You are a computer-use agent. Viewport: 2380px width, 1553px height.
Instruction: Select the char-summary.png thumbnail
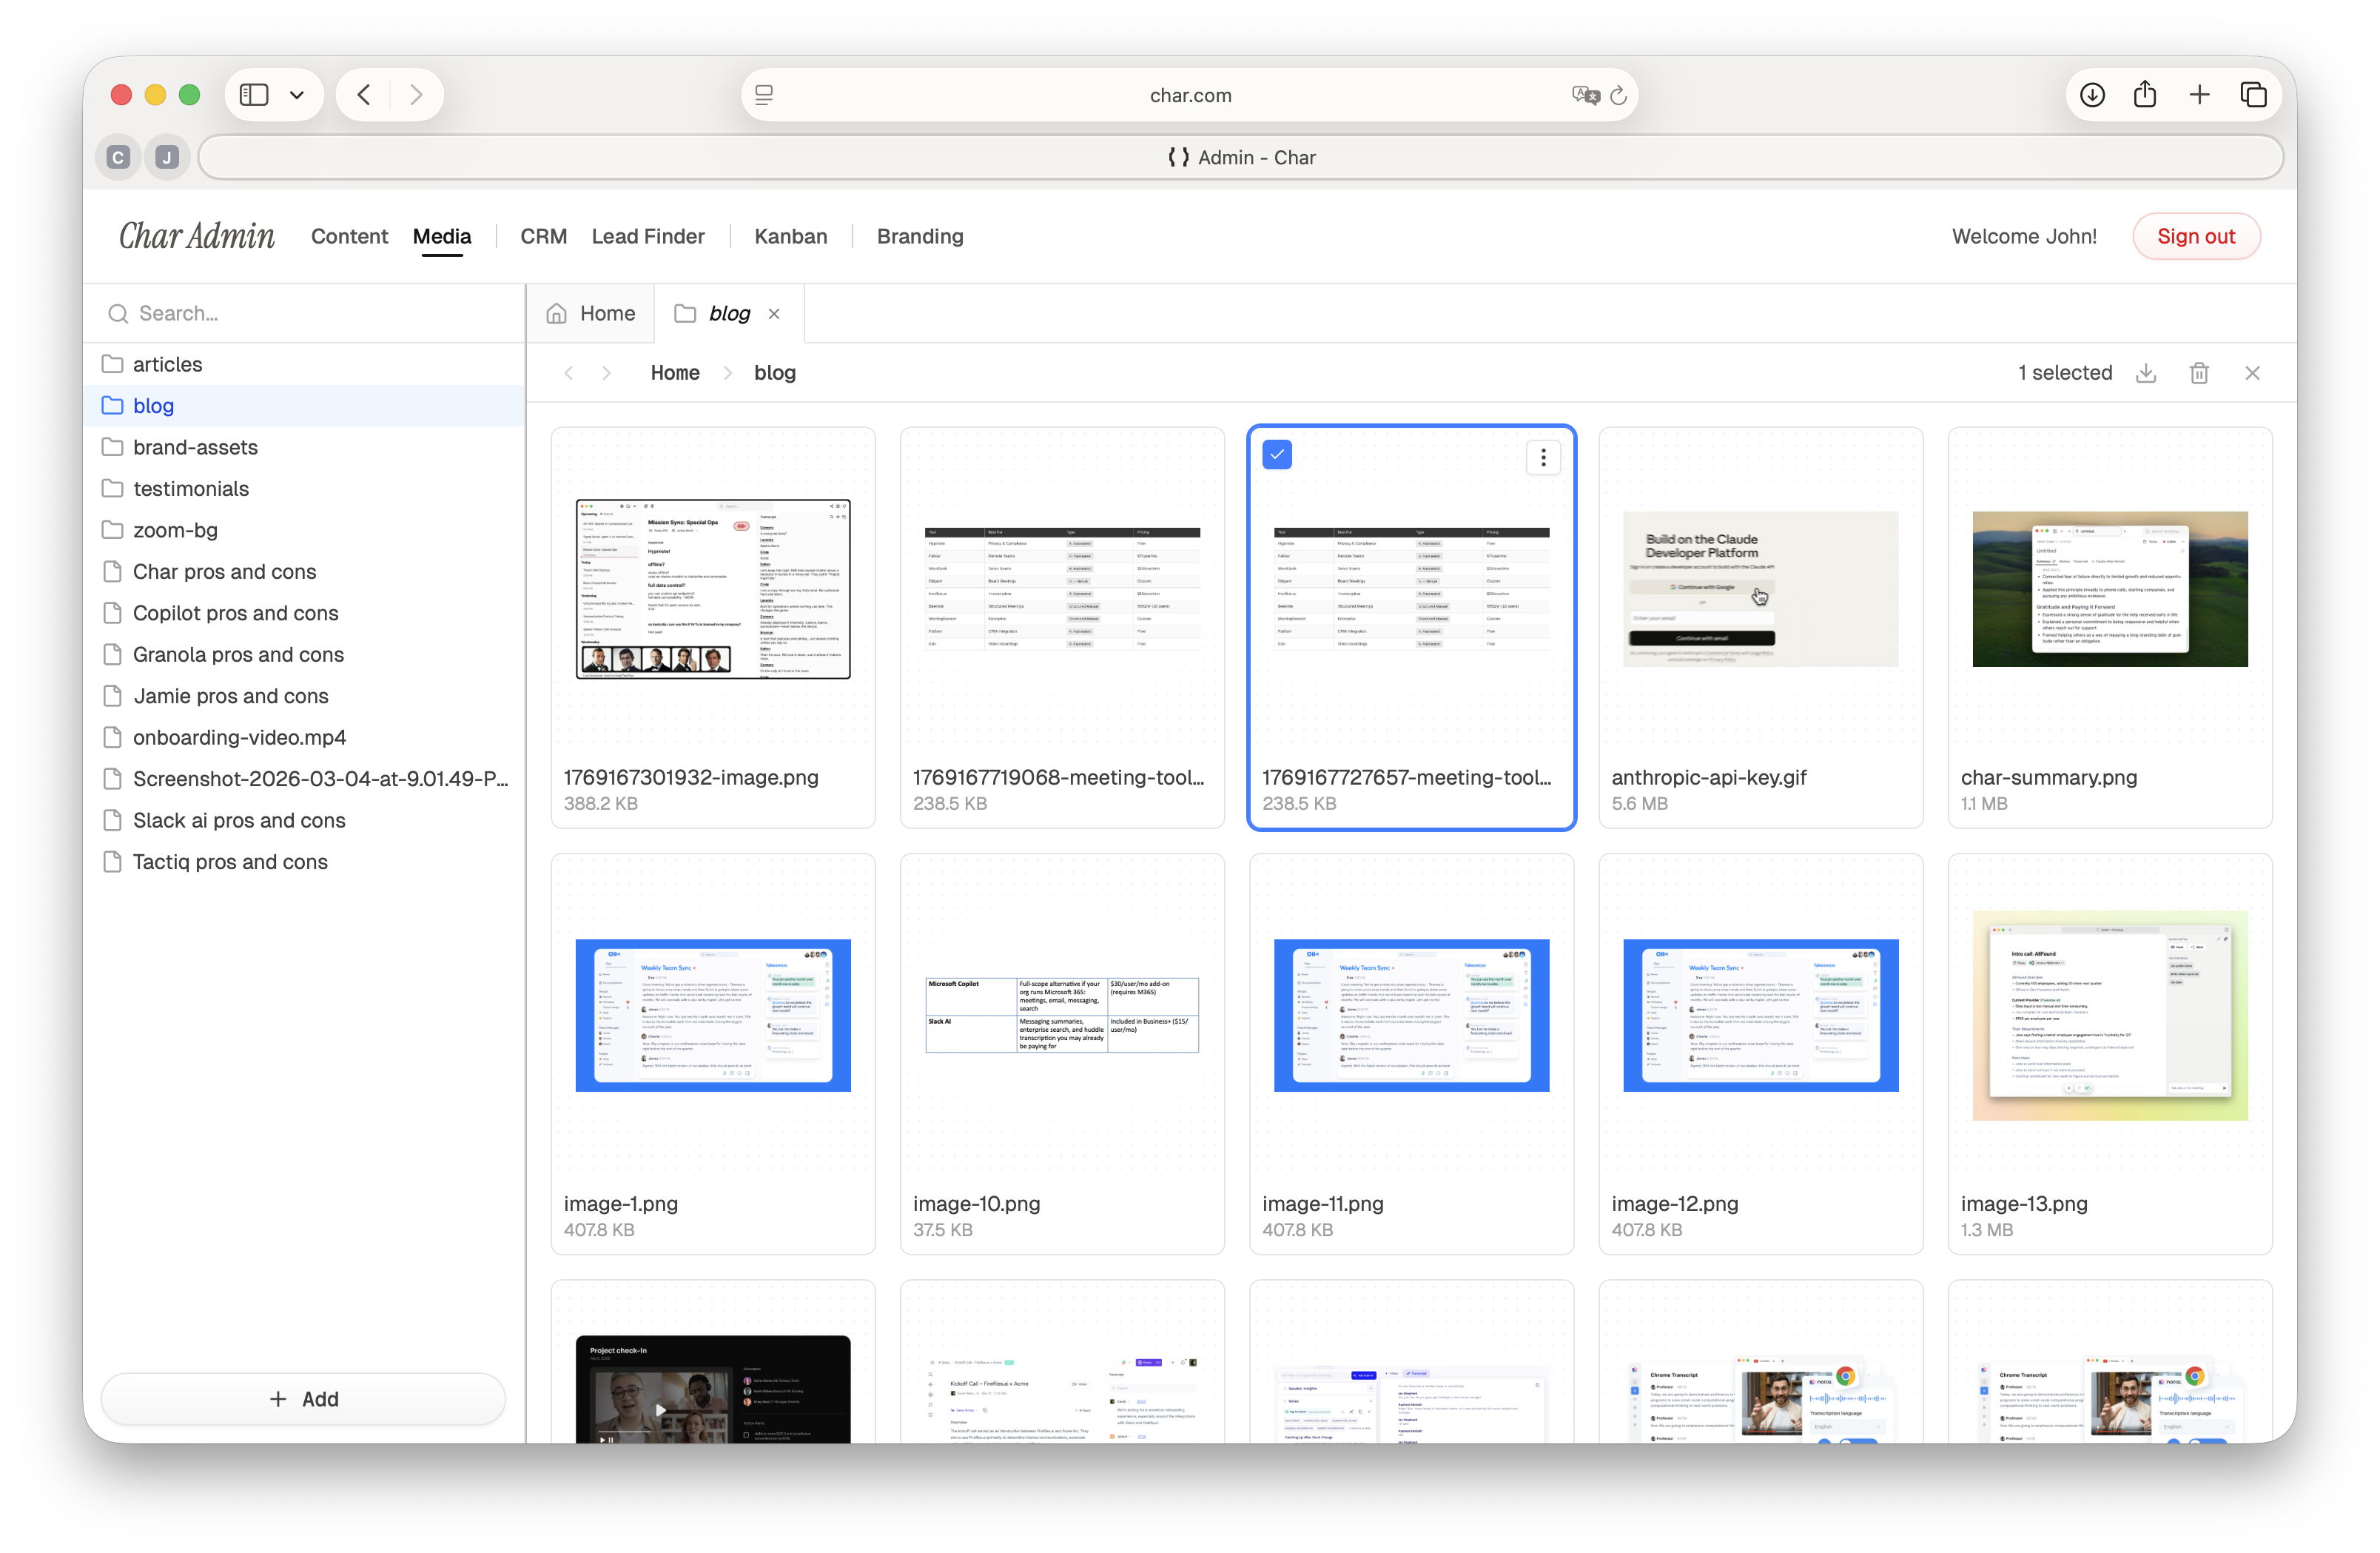(x=2110, y=589)
